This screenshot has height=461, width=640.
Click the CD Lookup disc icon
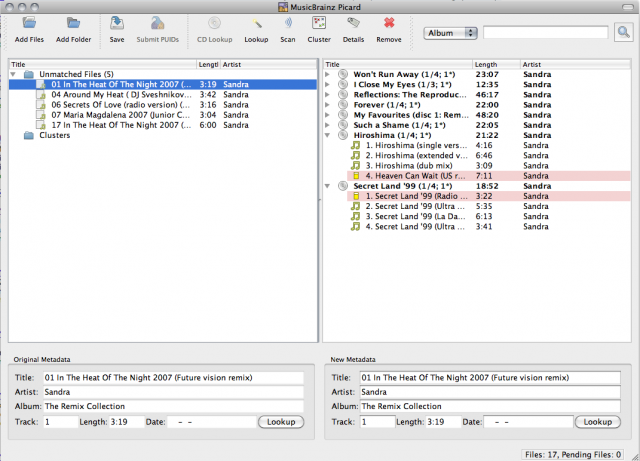click(215, 23)
